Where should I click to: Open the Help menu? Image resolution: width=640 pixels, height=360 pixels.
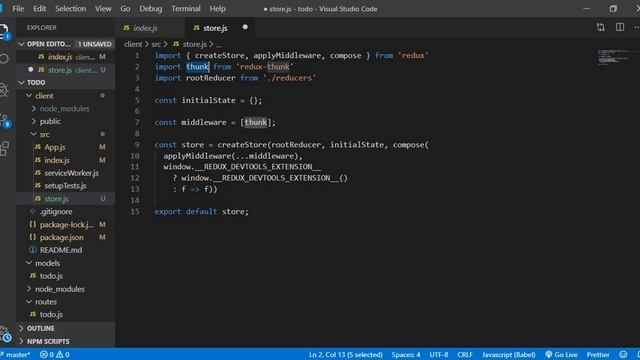pyautogui.click(x=218, y=9)
